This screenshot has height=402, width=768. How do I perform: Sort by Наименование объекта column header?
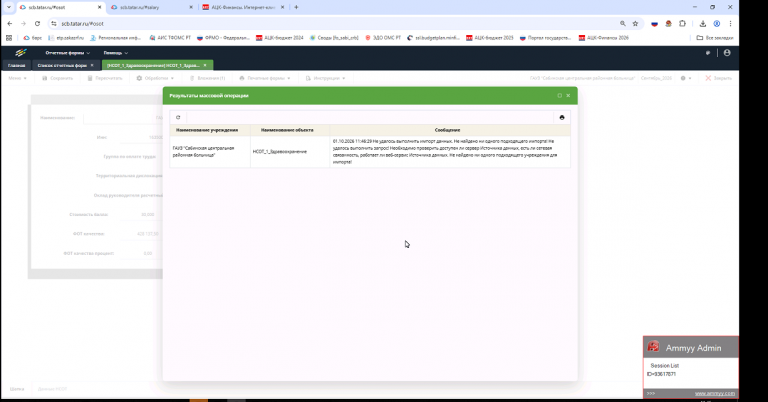click(x=289, y=130)
